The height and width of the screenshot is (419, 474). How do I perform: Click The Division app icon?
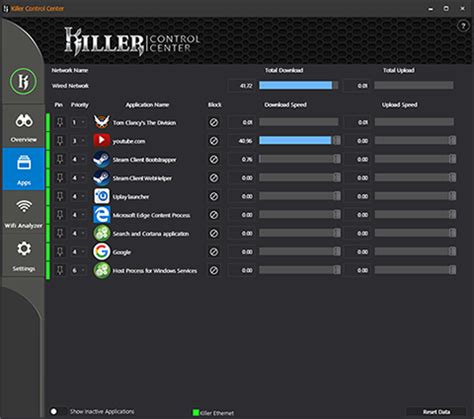(101, 122)
